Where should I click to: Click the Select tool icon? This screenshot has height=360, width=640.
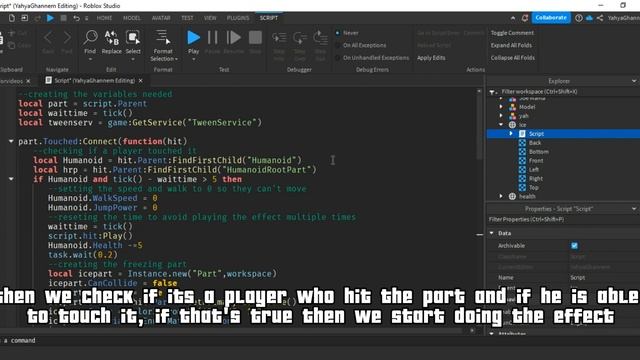tap(133, 38)
